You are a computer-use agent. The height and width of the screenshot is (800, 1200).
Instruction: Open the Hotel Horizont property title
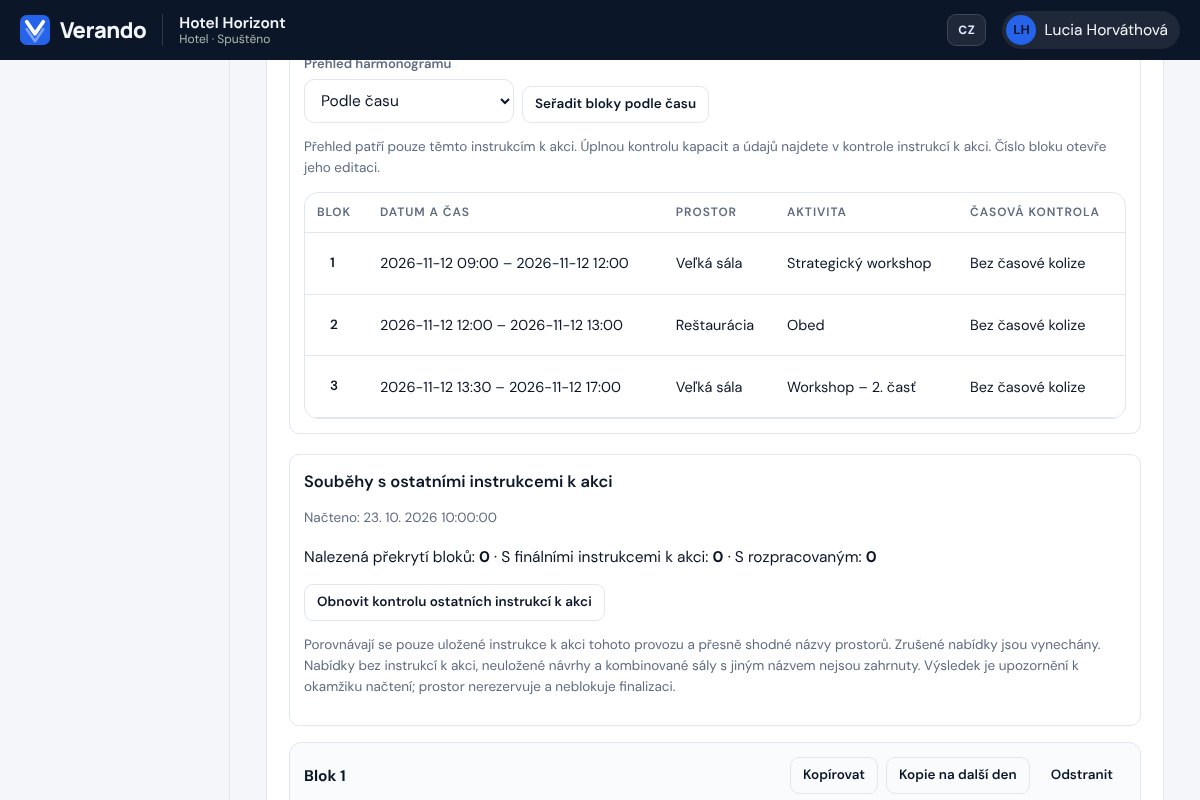[x=232, y=22]
